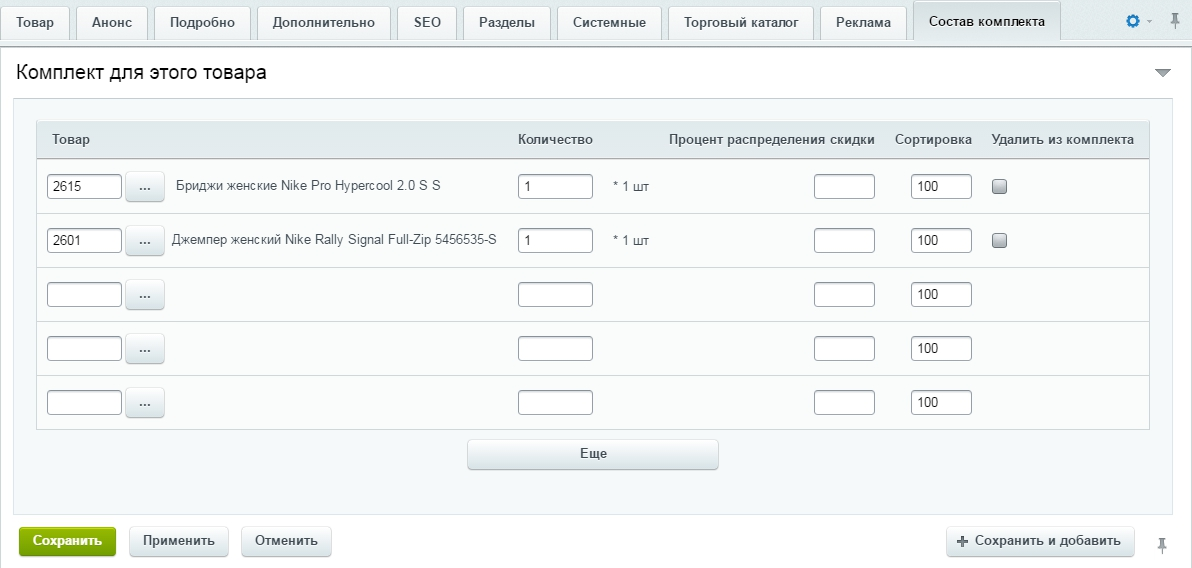Click the Количество column header
1192x568 pixels.
point(555,139)
